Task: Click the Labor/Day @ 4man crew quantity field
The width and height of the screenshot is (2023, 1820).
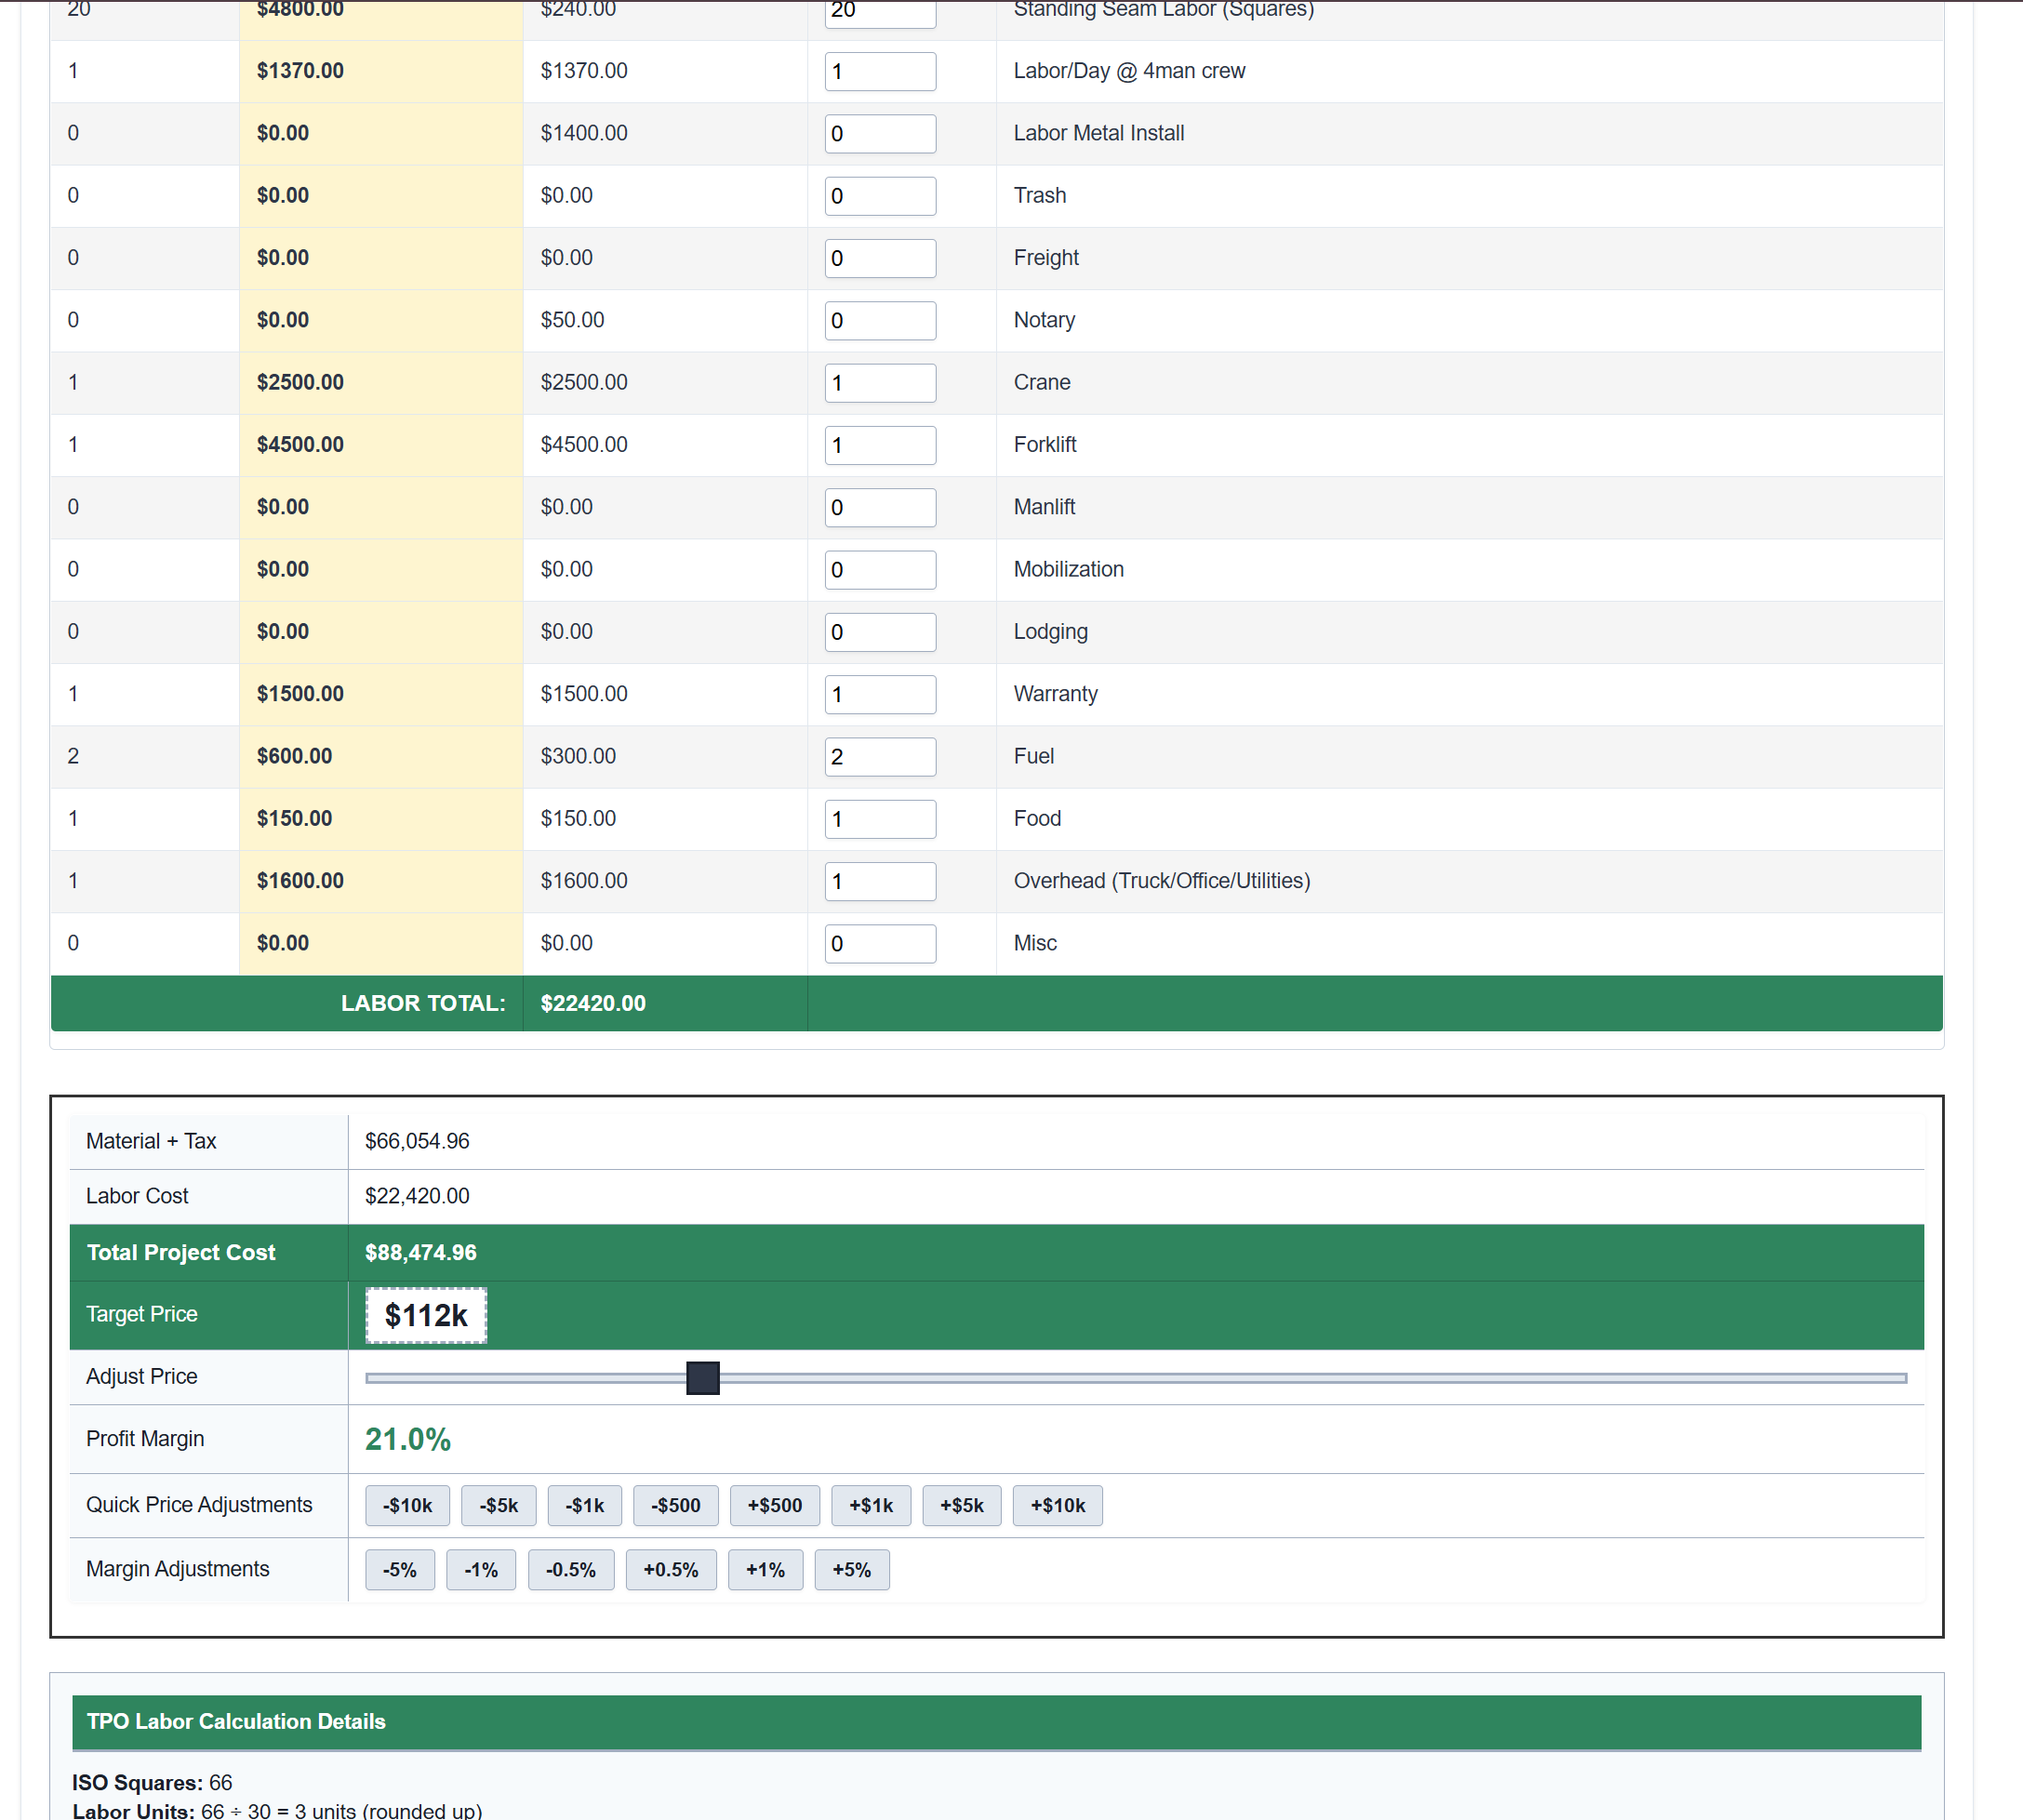Action: [x=879, y=71]
